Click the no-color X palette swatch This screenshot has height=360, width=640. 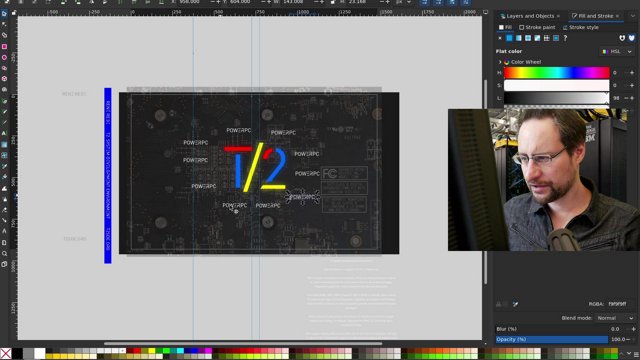pos(6,353)
